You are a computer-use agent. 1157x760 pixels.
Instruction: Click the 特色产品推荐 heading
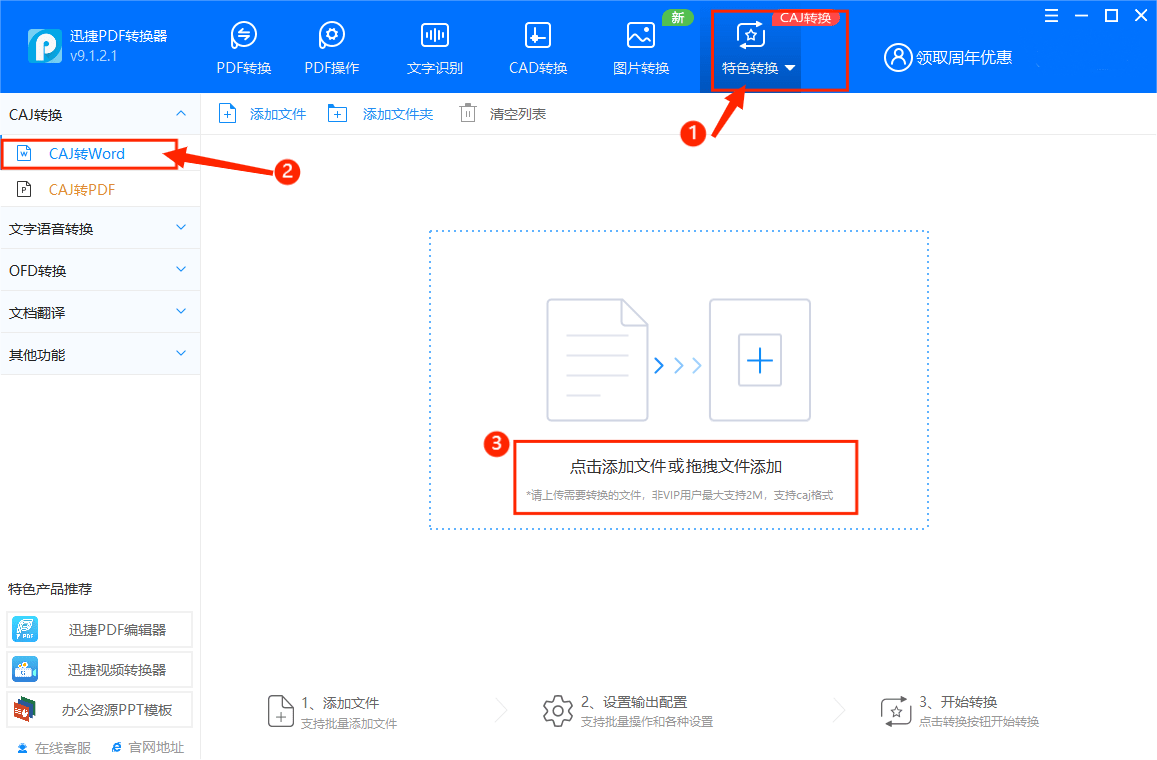[50, 589]
